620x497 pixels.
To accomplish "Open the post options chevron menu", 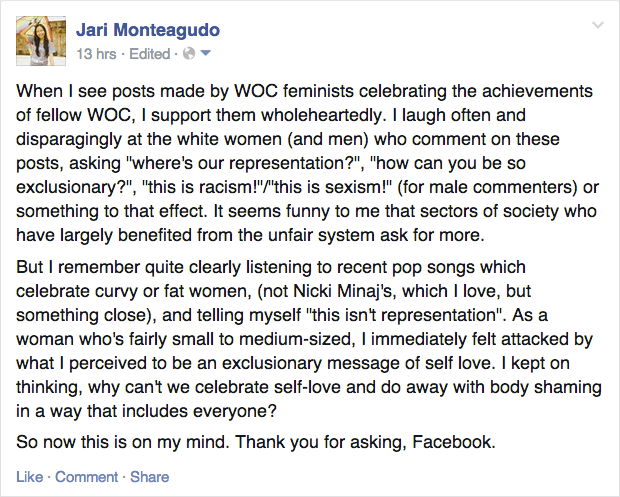I will [x=598, y=24].
